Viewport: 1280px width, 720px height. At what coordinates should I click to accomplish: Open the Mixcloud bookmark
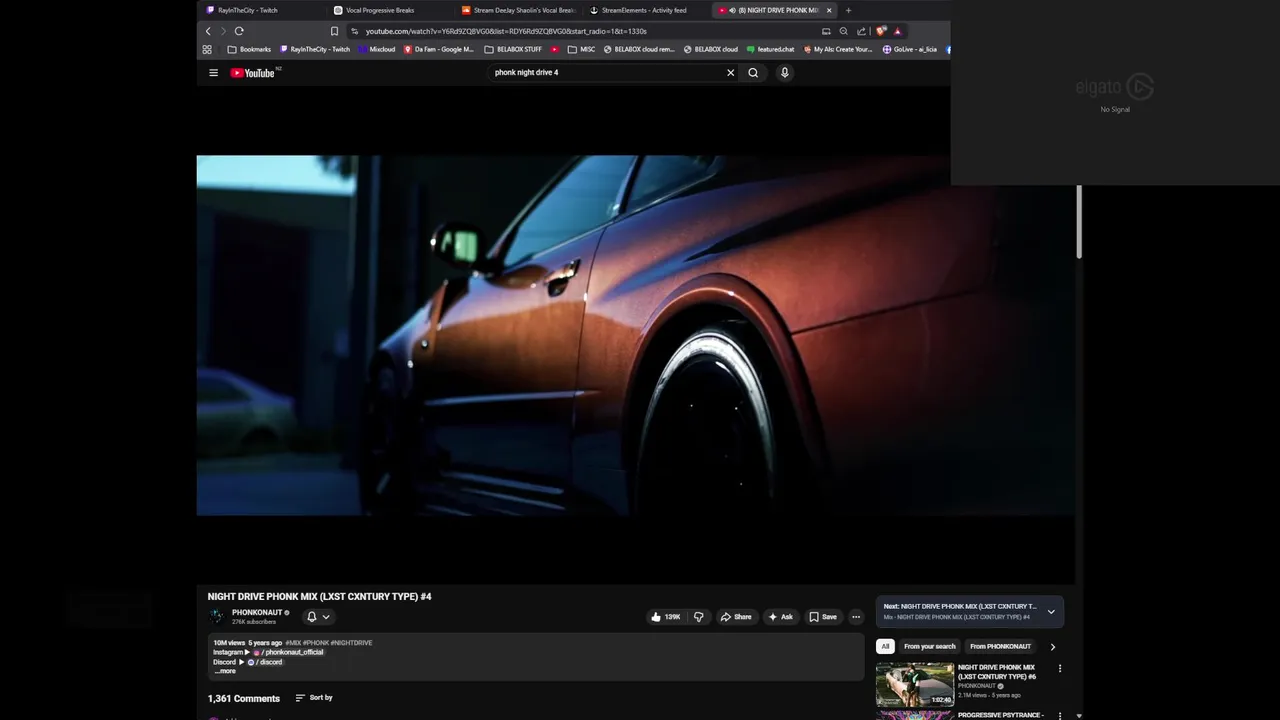[377, 49]
